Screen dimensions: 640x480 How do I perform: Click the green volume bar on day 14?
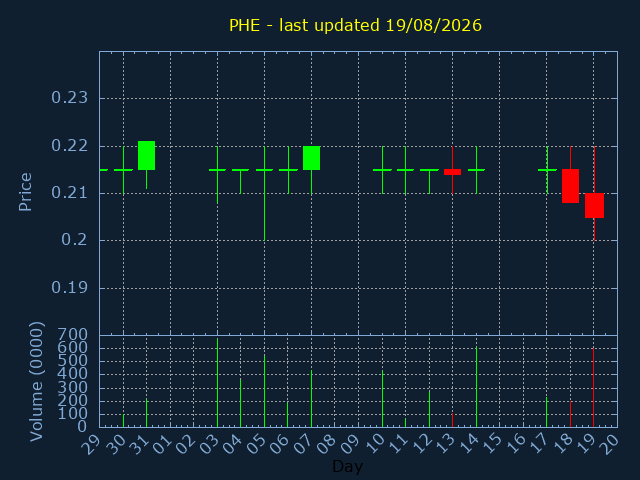click(476, 387)
